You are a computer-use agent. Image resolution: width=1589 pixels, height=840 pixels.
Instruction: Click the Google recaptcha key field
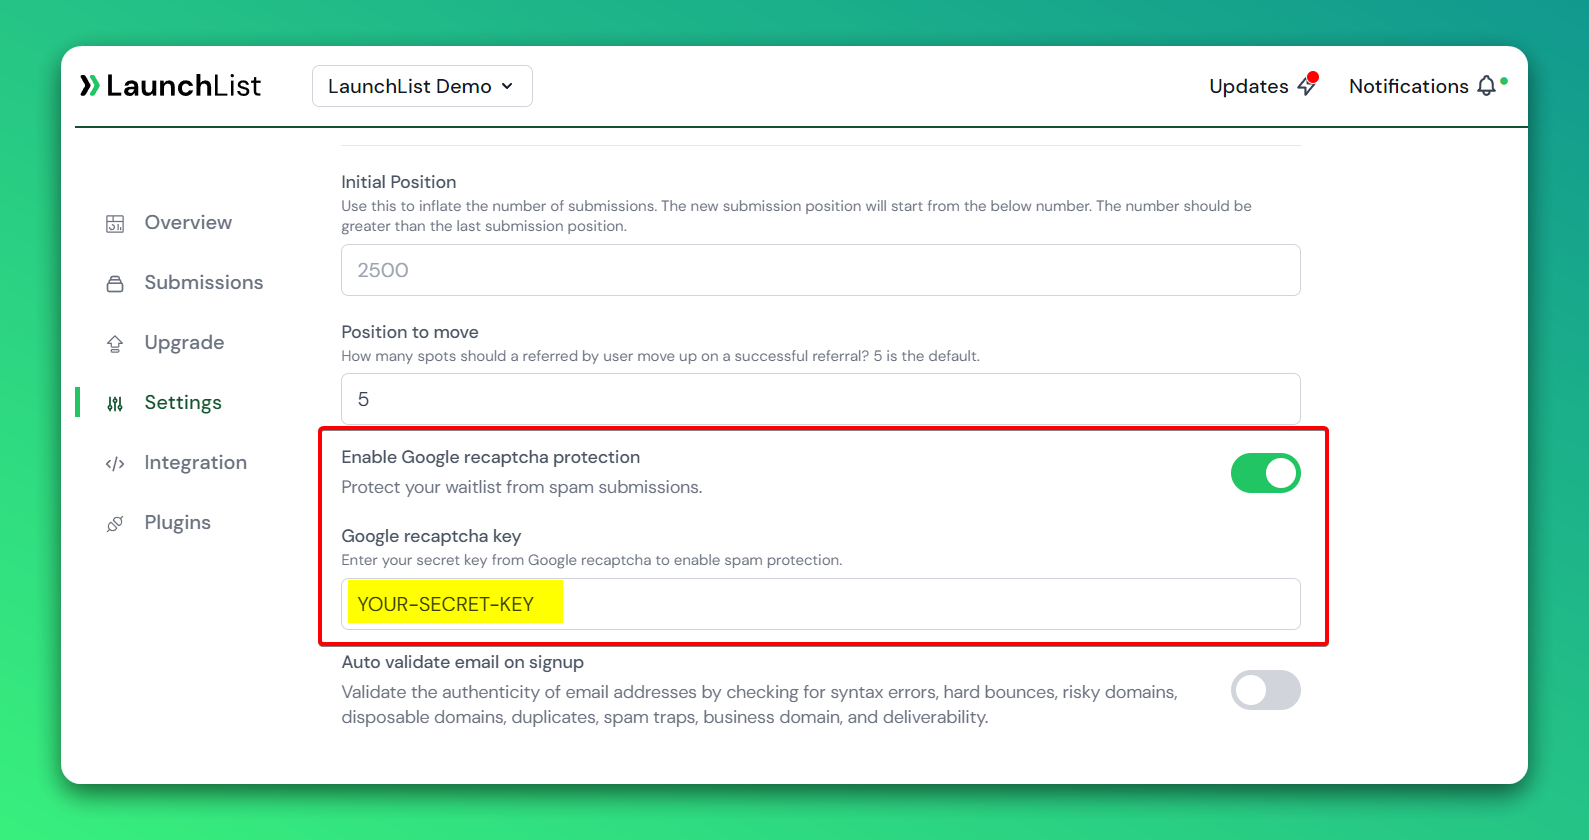coord(820,604)
